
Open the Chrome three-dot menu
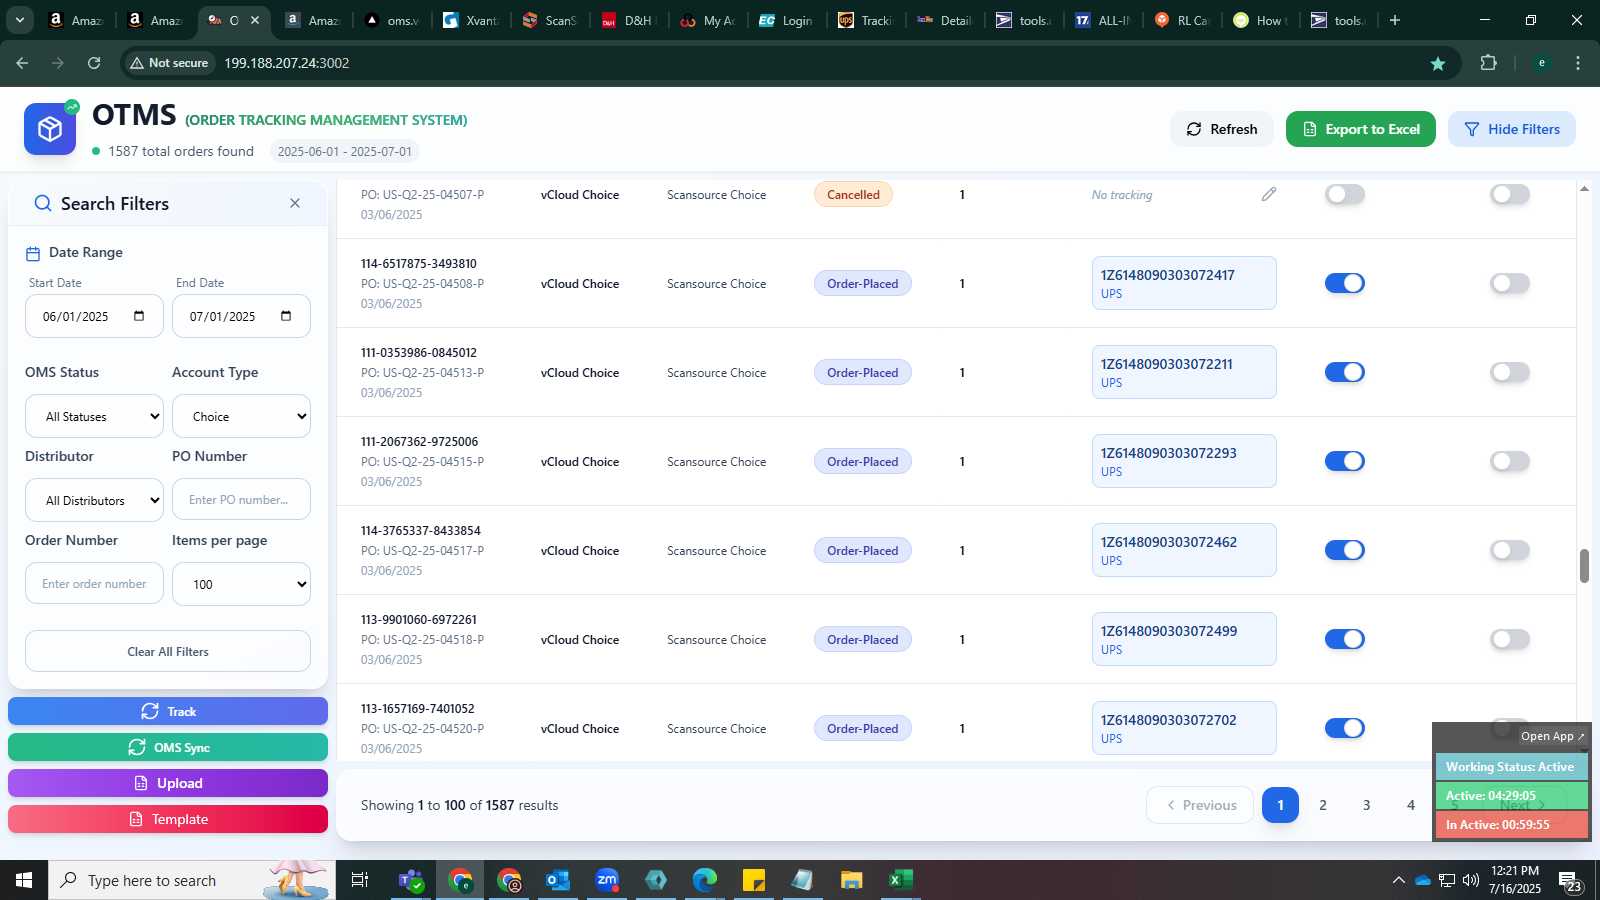1578,63
